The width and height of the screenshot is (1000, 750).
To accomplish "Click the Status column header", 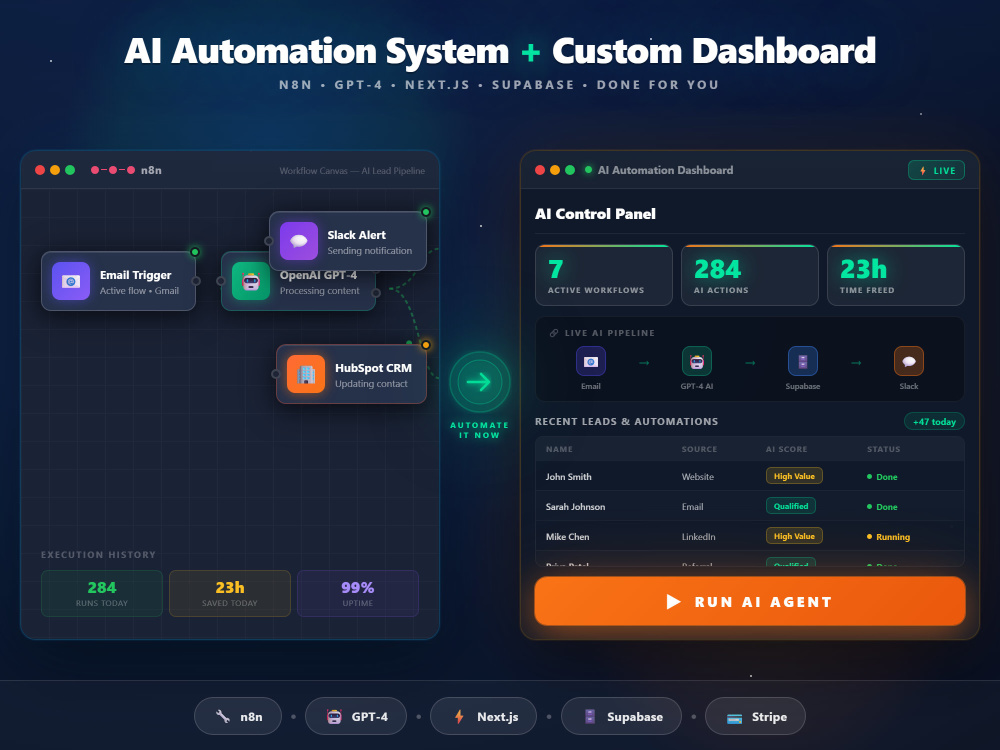I will click(x=883, y=449).
